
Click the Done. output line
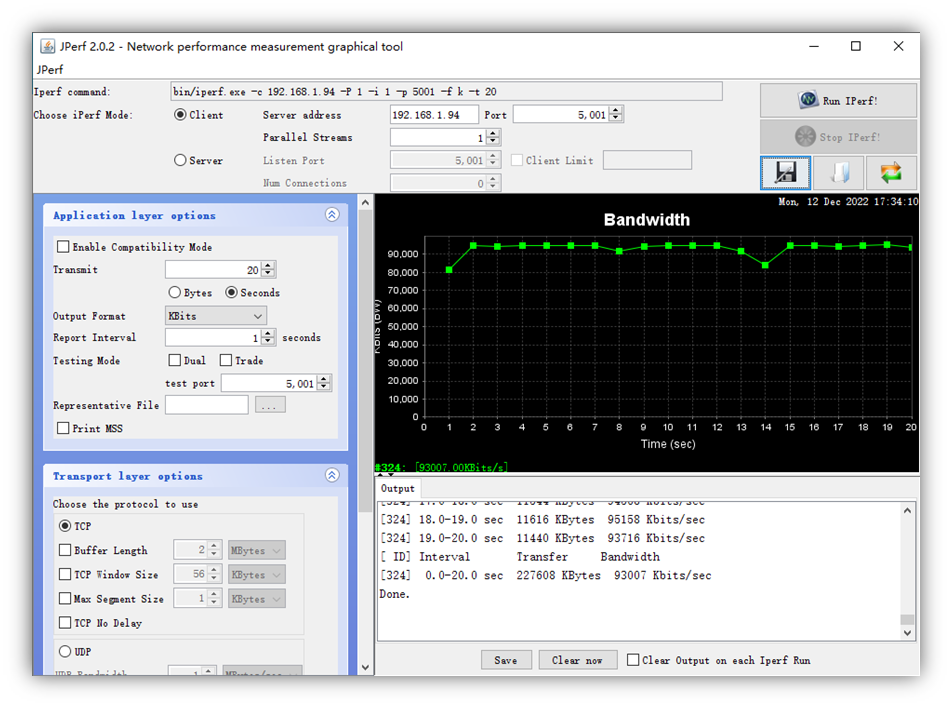[x=395, y=594]
